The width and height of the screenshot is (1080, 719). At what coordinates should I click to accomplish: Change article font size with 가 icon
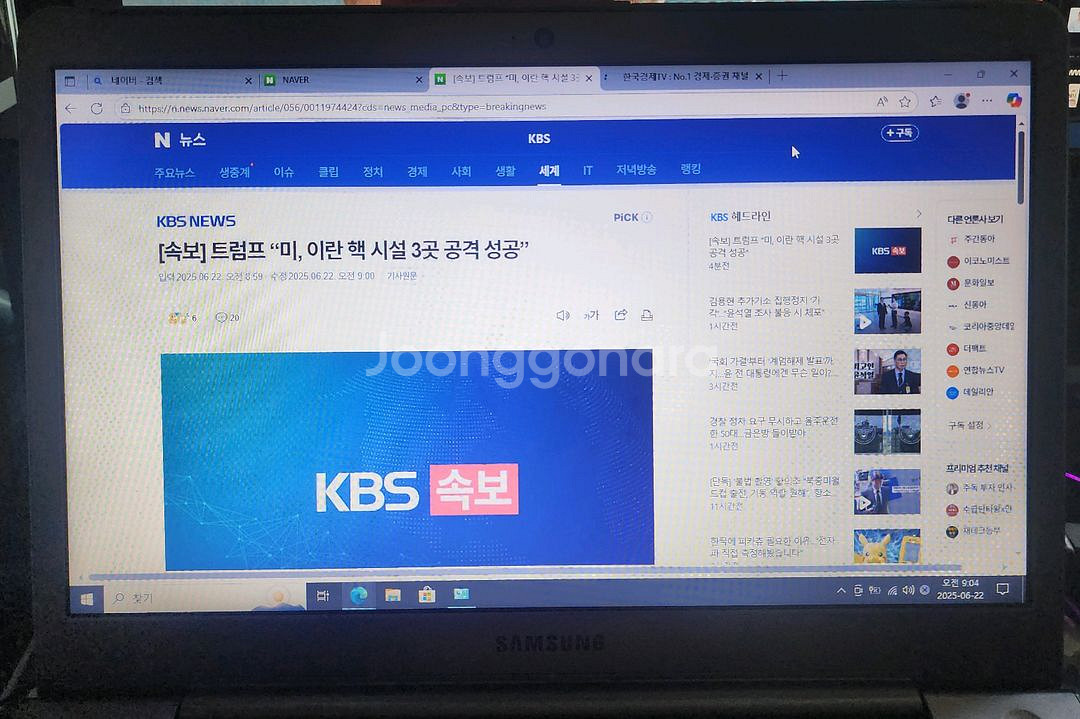pos(592,315)
